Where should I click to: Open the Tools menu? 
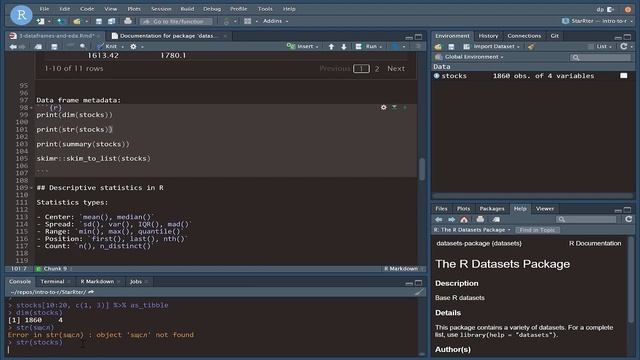coord(265,9)
